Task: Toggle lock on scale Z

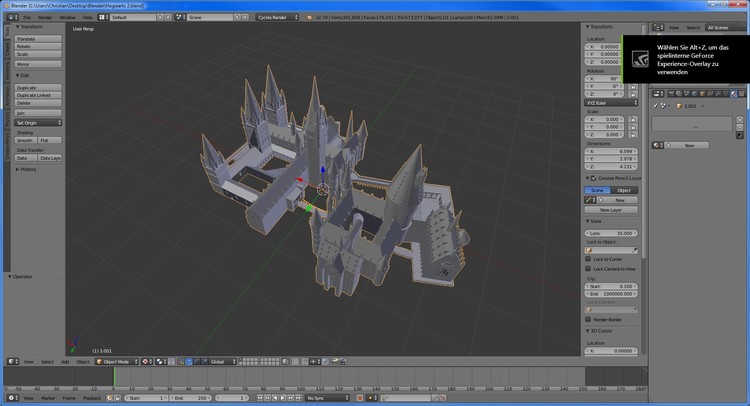Action: pos(633,134)
